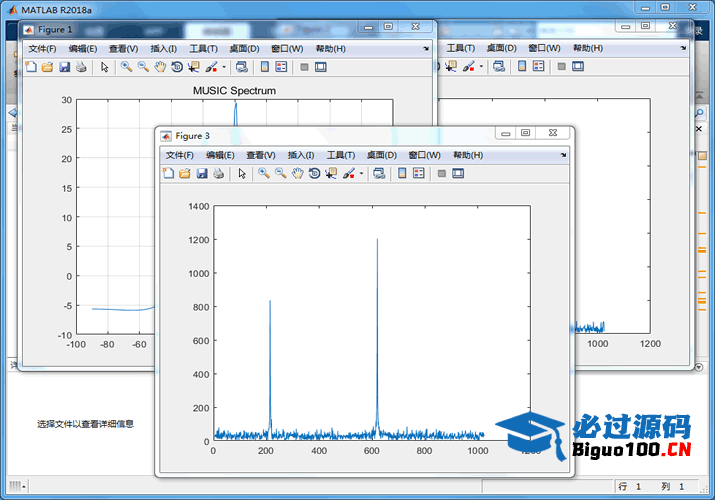
Task: Select the Pan hand tool in Figure 3
Action: pyautogui.click(x=297, y=173)
